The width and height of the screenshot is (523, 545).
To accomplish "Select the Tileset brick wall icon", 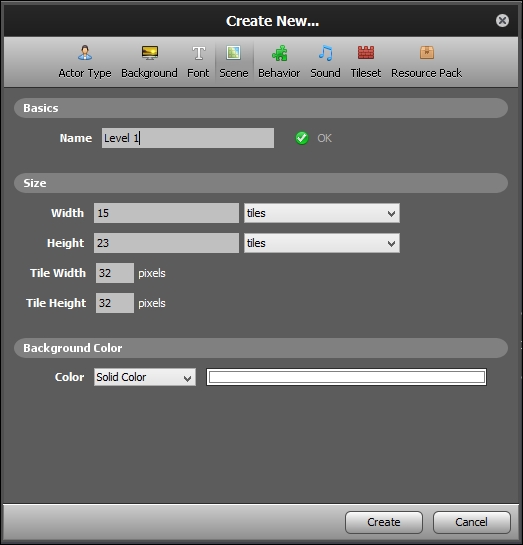I will [x=366, y=52].
